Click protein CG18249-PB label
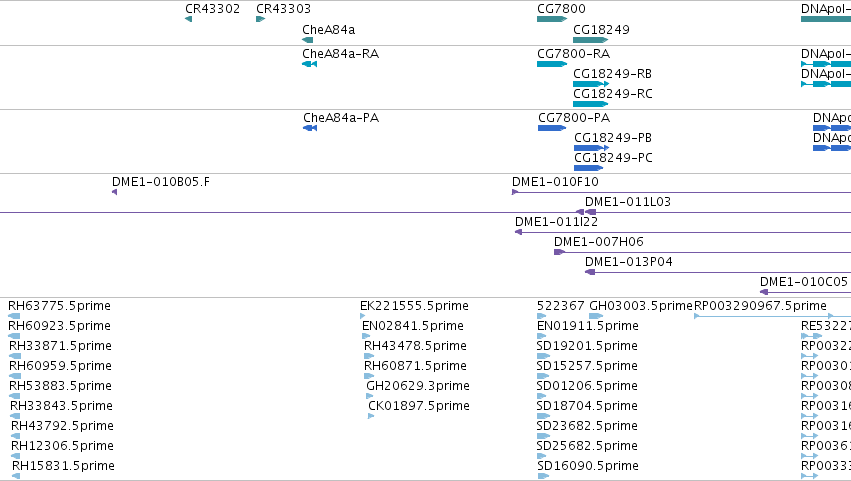The height and width of the screenshot is (481, 851). (x=613, y=138)
